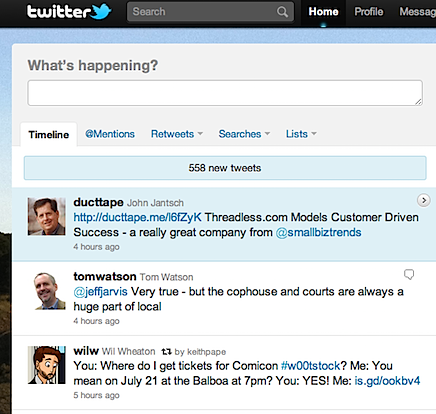Screen dimensions: 436x414
Task: Expand the Searches dropdown
Action: [244, 134]
